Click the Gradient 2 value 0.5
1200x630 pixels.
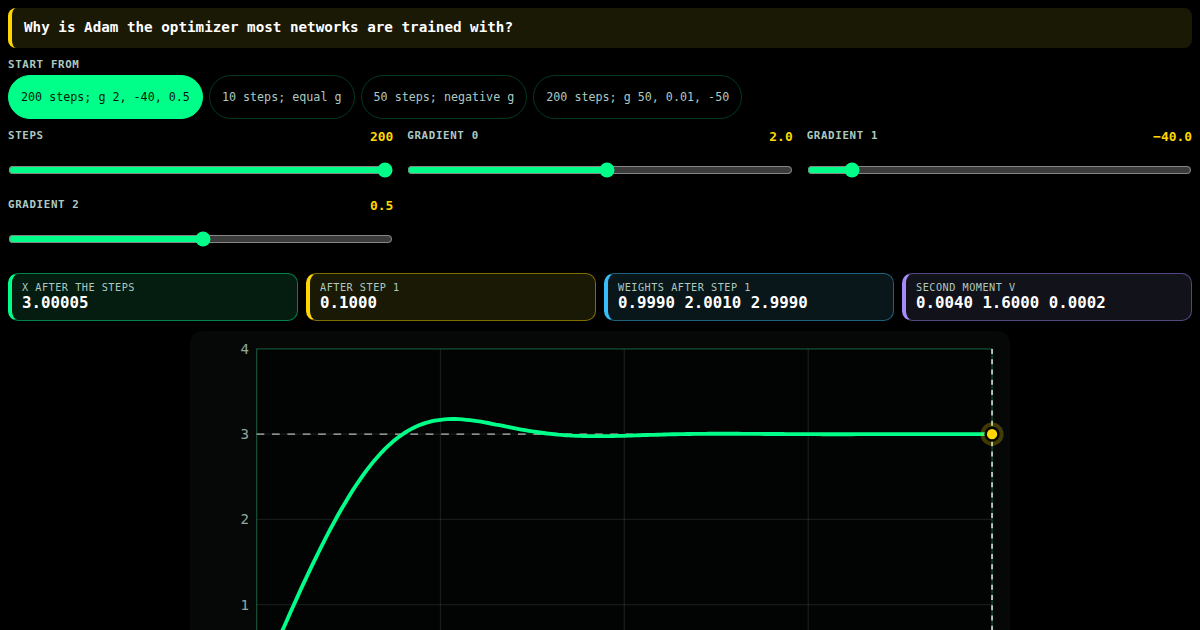[x=381, y=206]
